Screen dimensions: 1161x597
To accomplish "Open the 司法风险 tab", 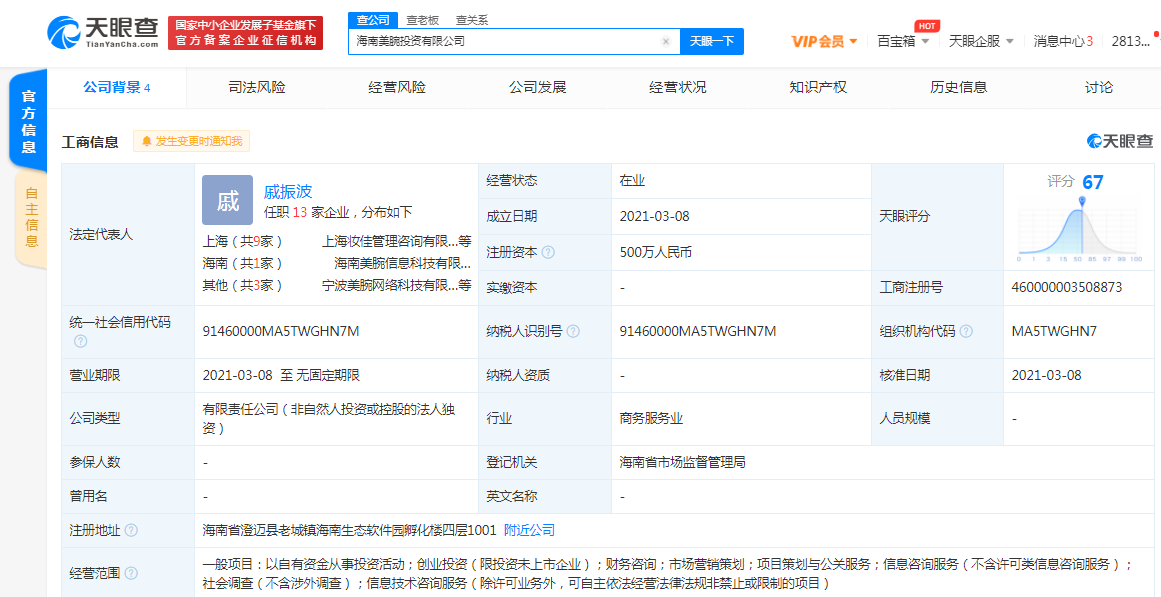I will click(x=257, y=88).
